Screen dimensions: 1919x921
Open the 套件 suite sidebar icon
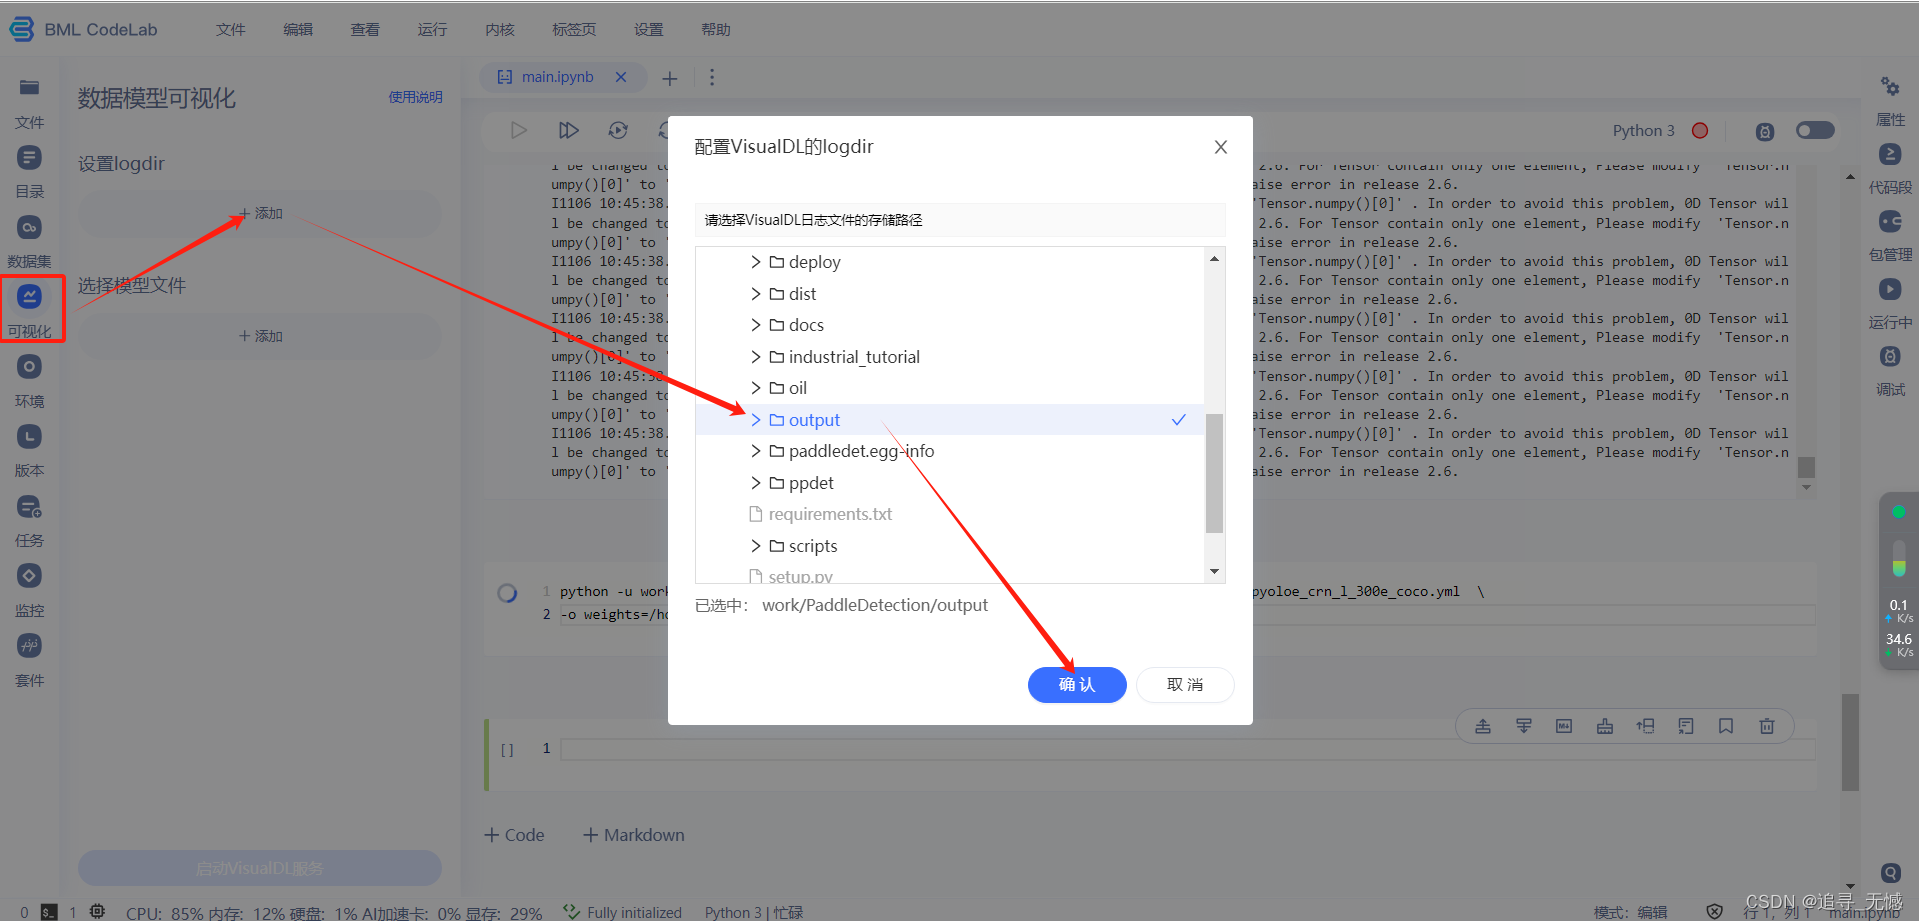coord(29,646)
